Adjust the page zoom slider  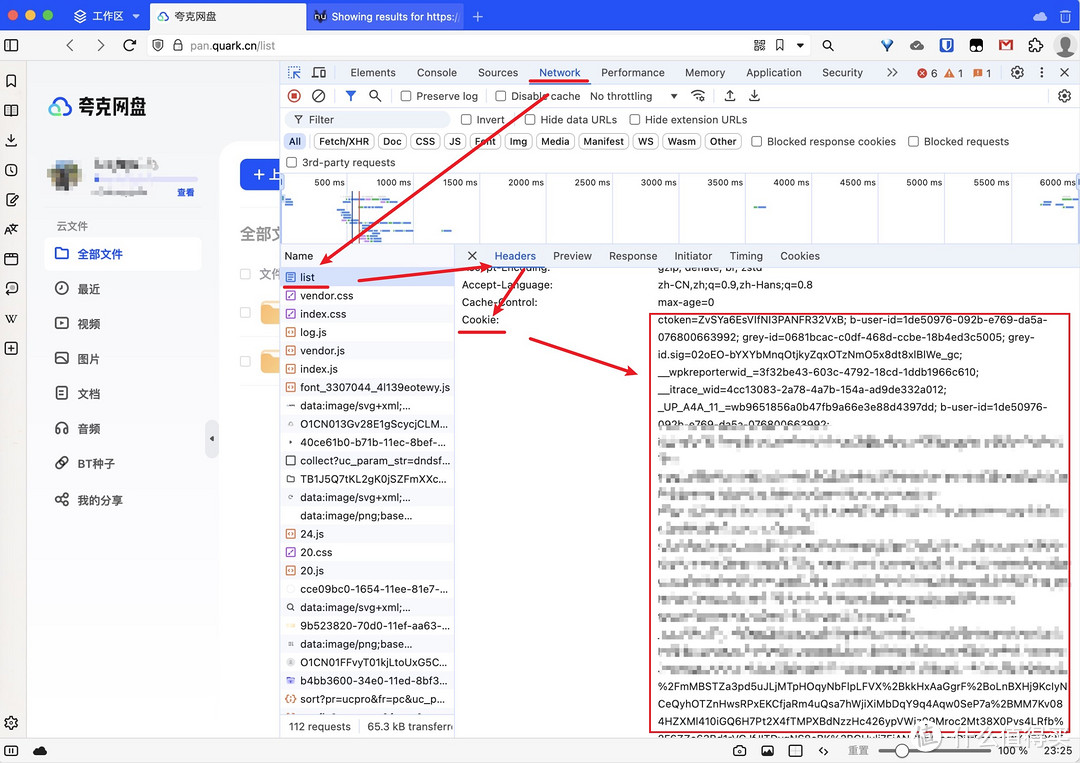pyautogui.click(x=902, y=750)
